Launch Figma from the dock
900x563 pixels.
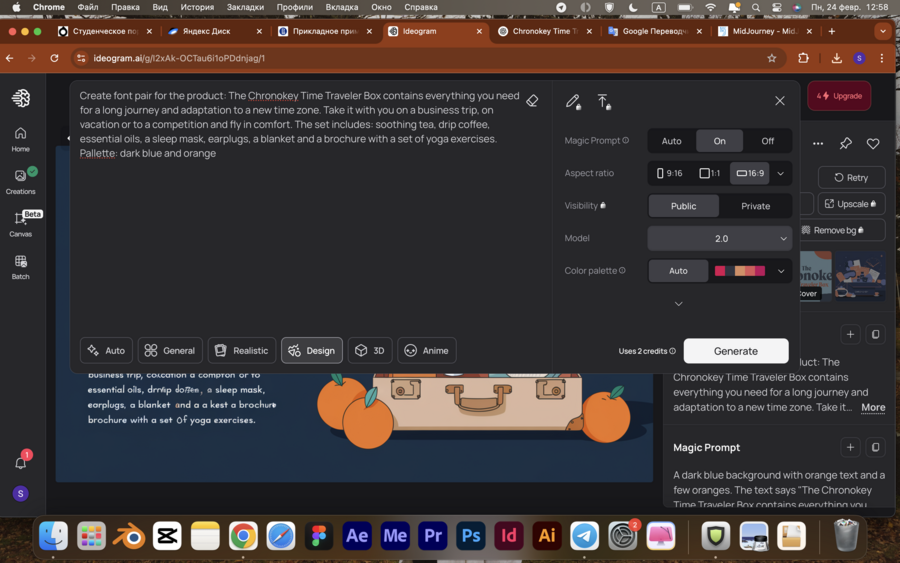319,535
